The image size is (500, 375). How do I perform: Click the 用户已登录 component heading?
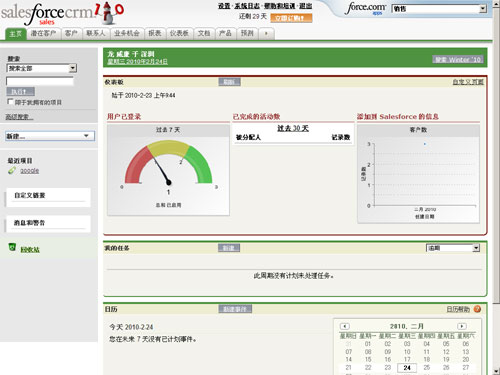point(124,116)
